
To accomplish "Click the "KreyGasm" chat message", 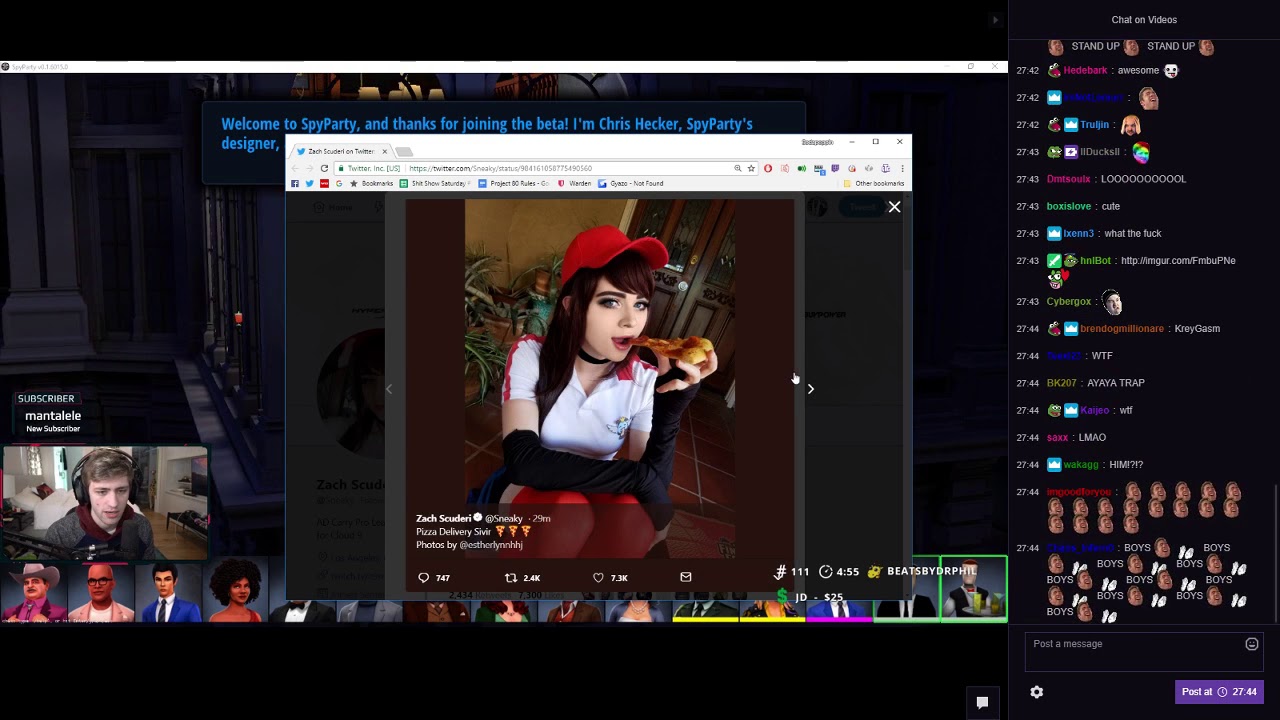I will point(1197,329).
